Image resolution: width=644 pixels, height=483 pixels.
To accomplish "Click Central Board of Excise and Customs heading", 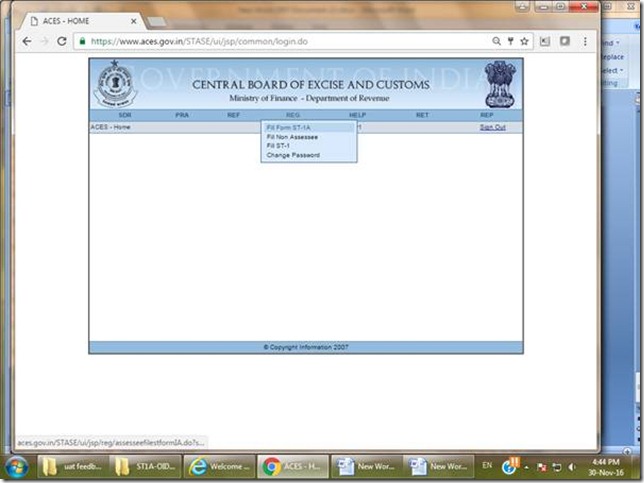I will click(x=311, y=85).
